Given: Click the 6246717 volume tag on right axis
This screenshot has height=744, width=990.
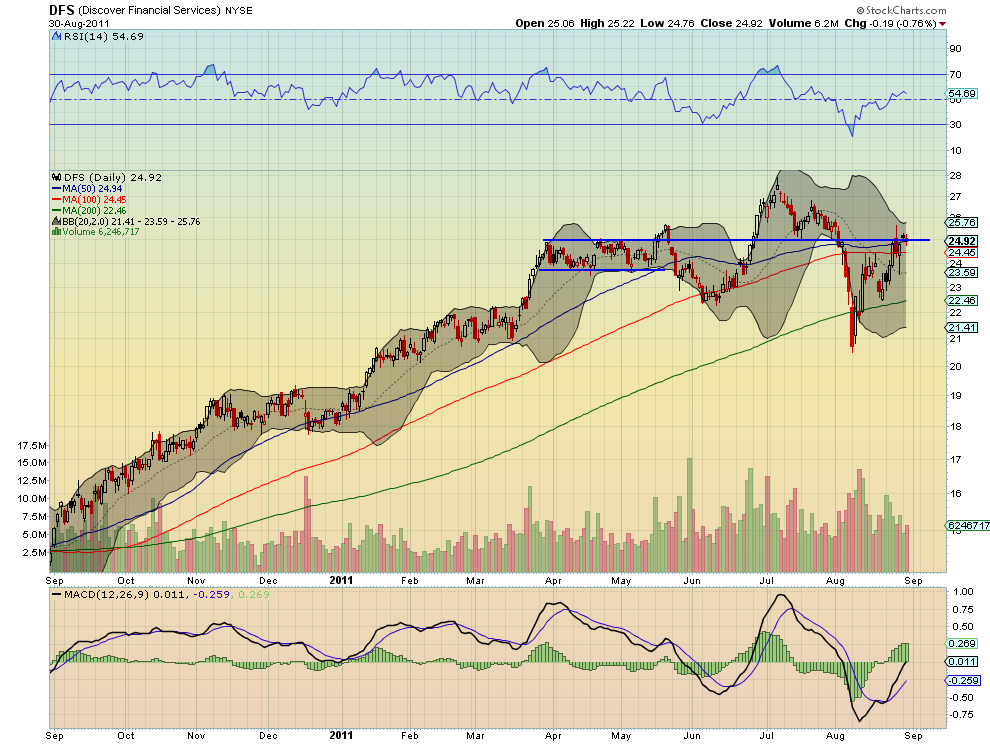Looking at the screenshot, I should click(968, 525).
